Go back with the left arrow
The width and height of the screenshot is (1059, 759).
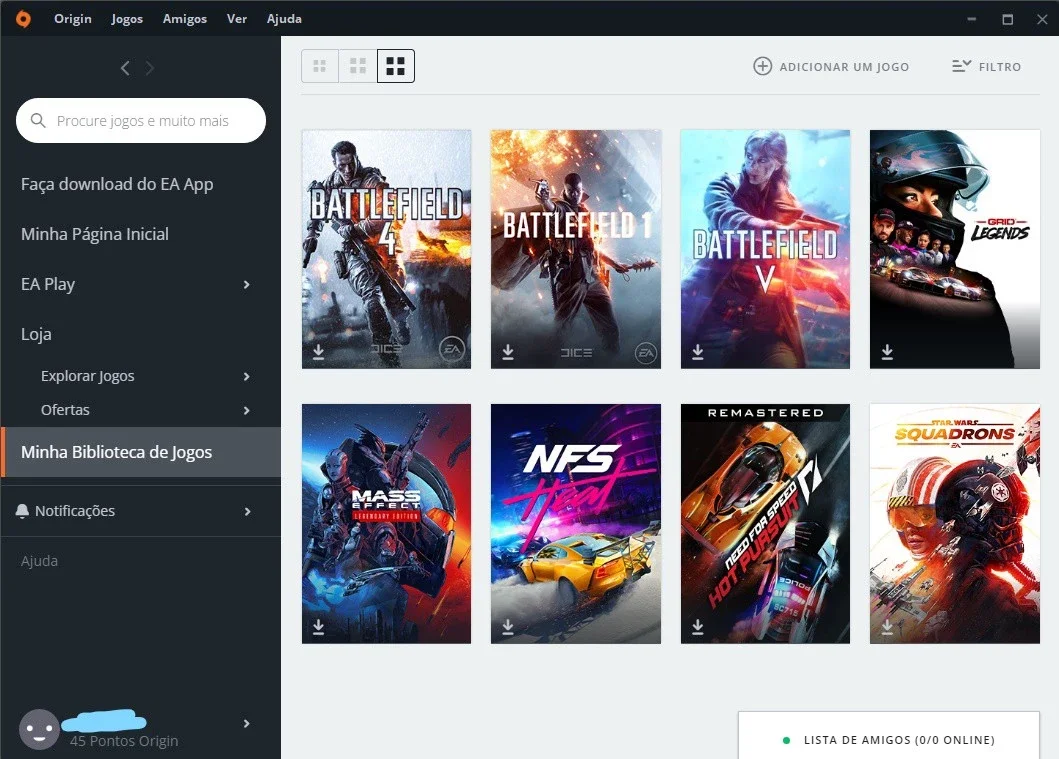tap(125, 68)
